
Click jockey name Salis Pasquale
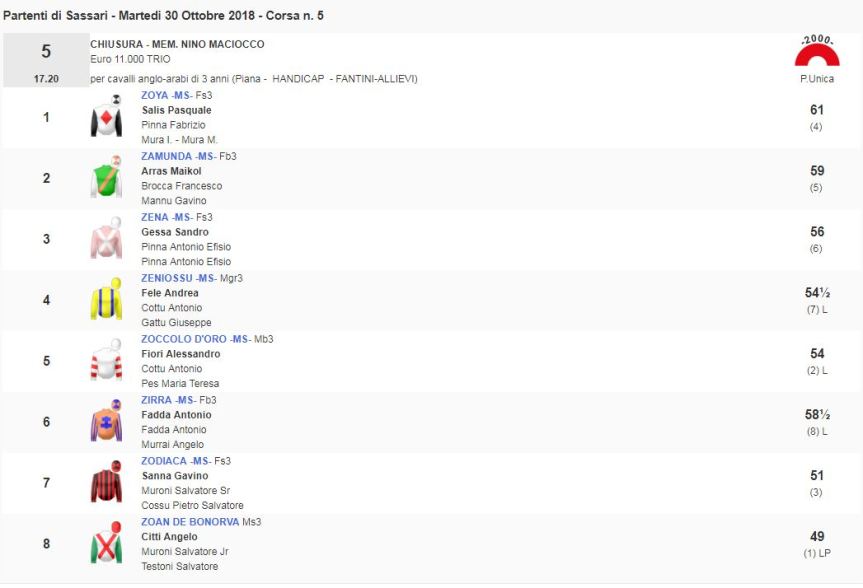[176, 110]
